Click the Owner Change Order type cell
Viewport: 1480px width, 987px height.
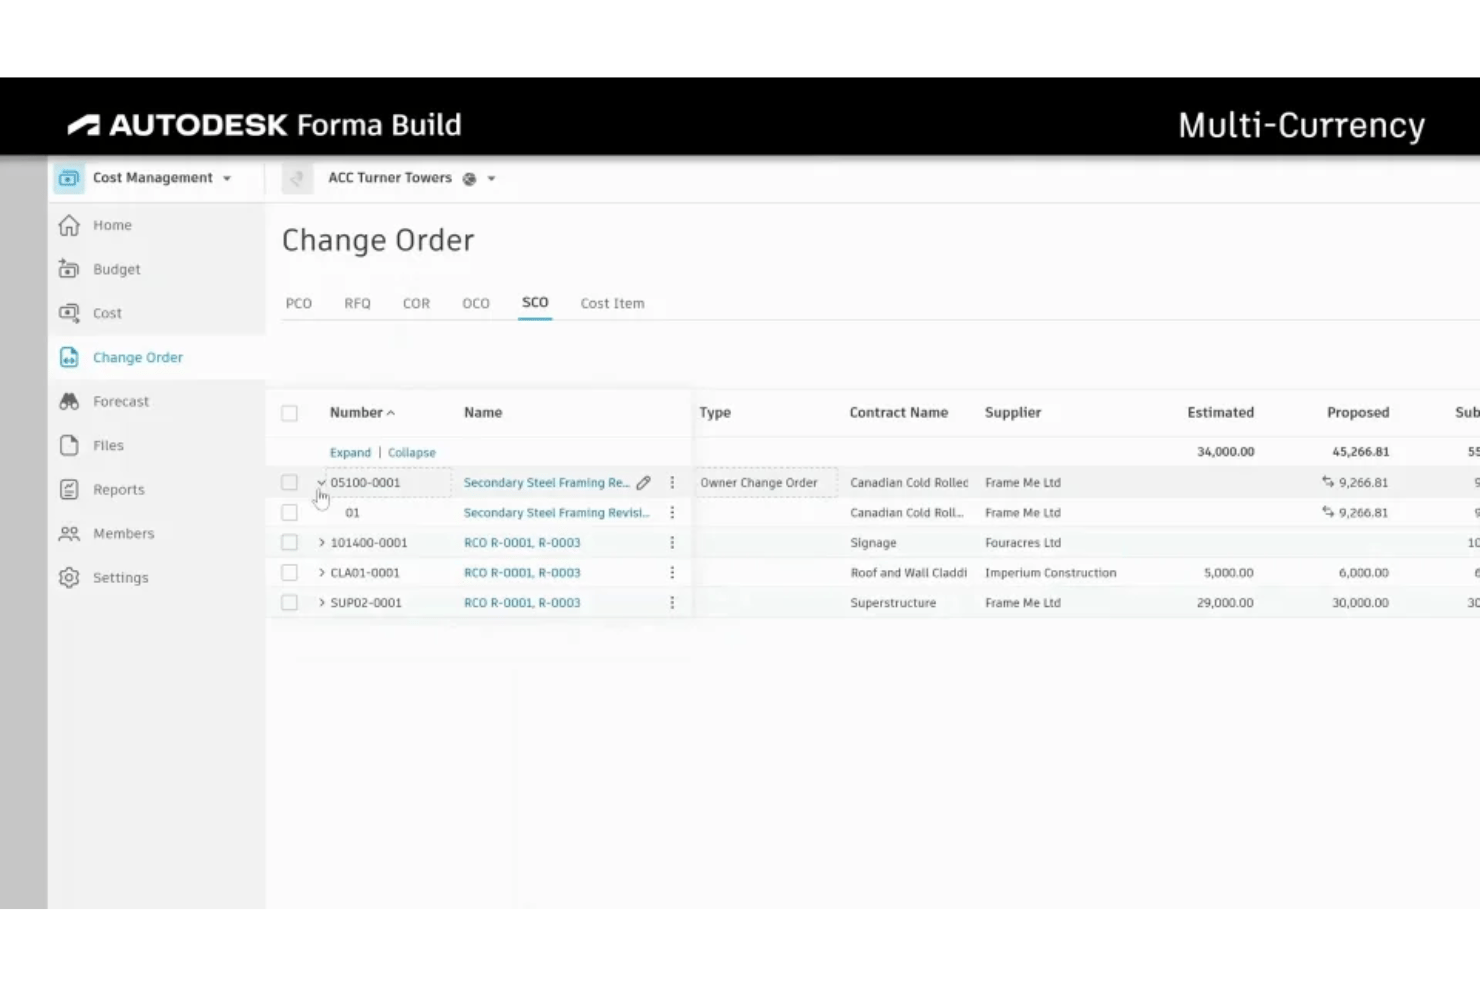tap(764, 482)
